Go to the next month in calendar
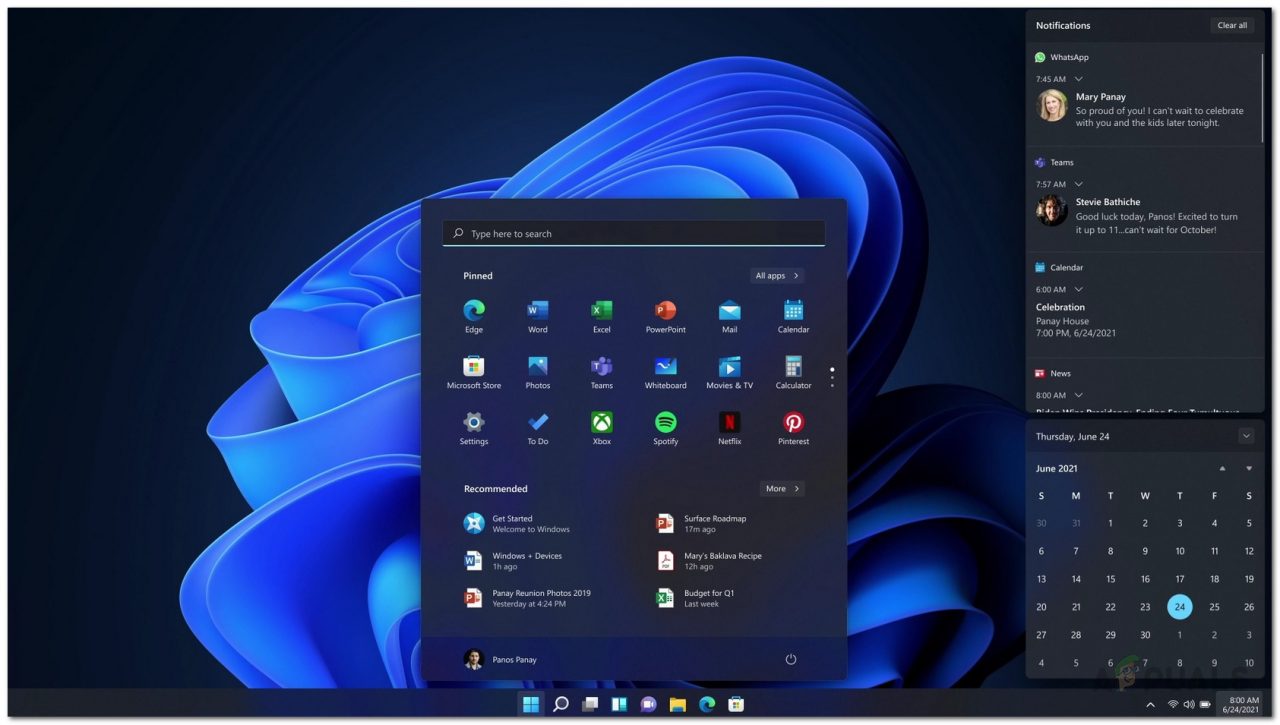Screen dimensions: 1280x725 tap(1248, 468)
